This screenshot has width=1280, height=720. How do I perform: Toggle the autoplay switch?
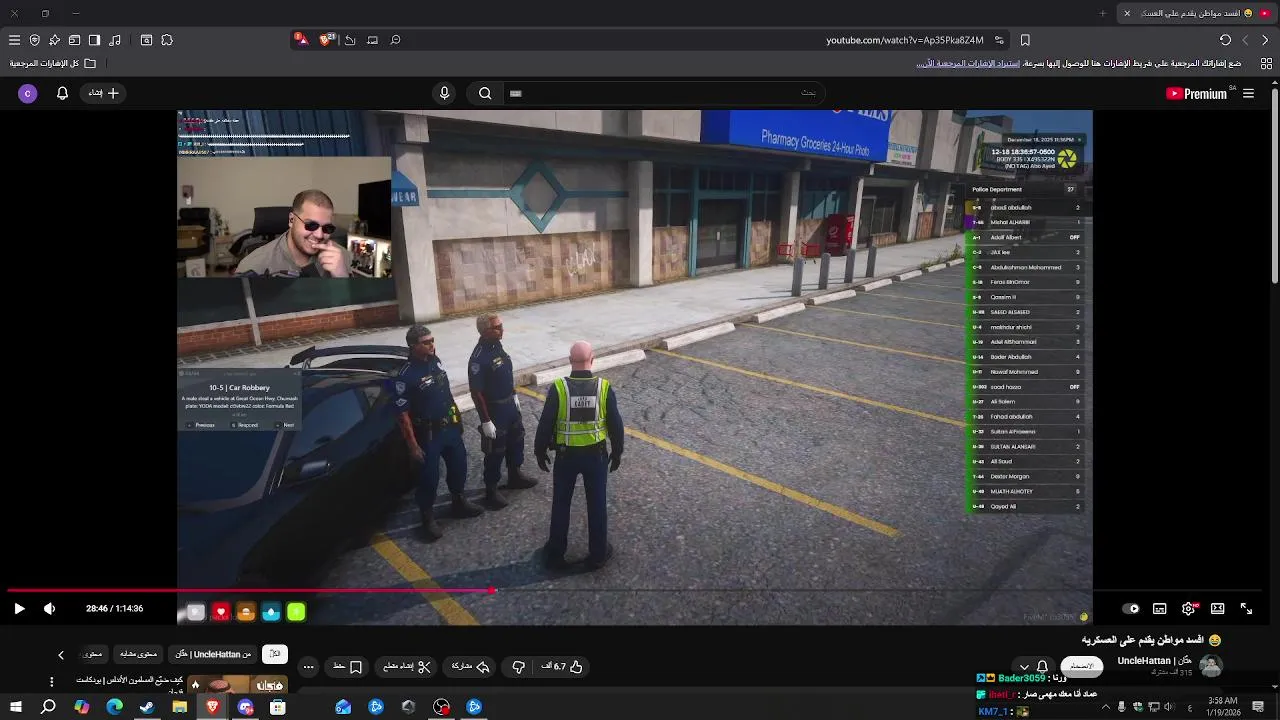pyautogui.click(x=1131, y=608)
